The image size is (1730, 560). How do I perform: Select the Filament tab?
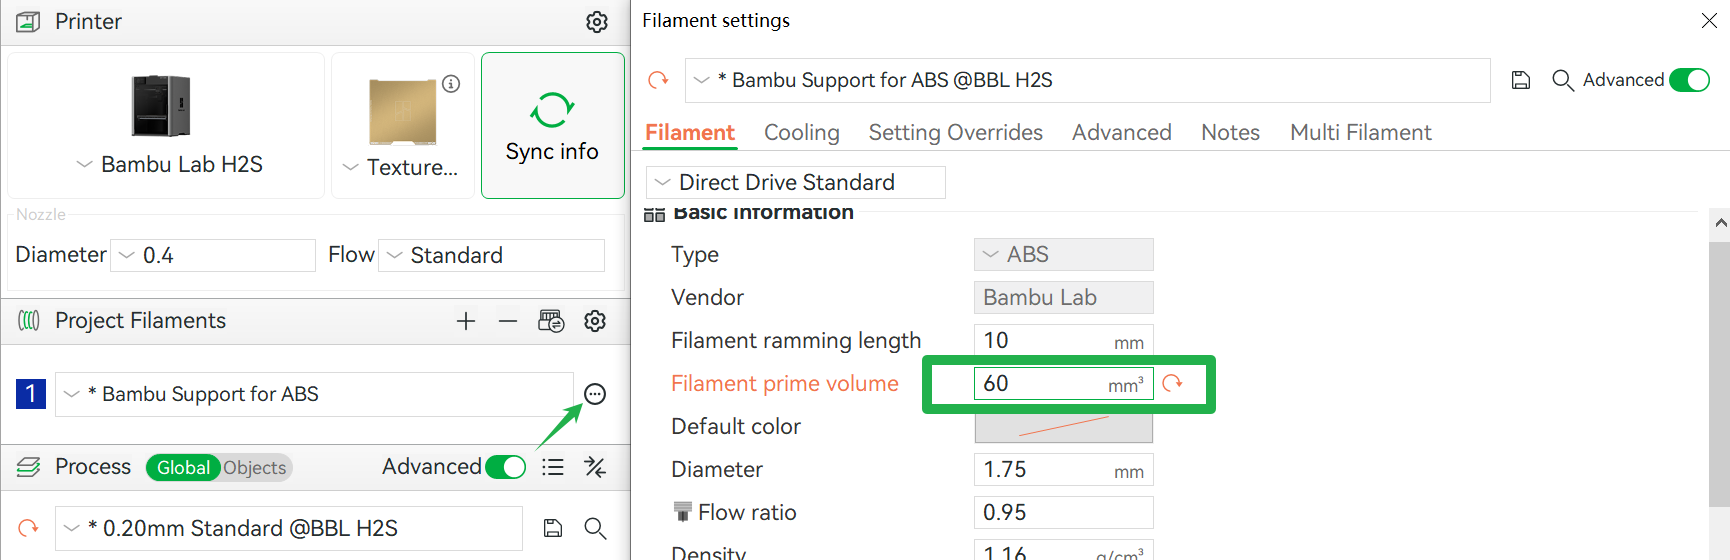tap(690, 133)
